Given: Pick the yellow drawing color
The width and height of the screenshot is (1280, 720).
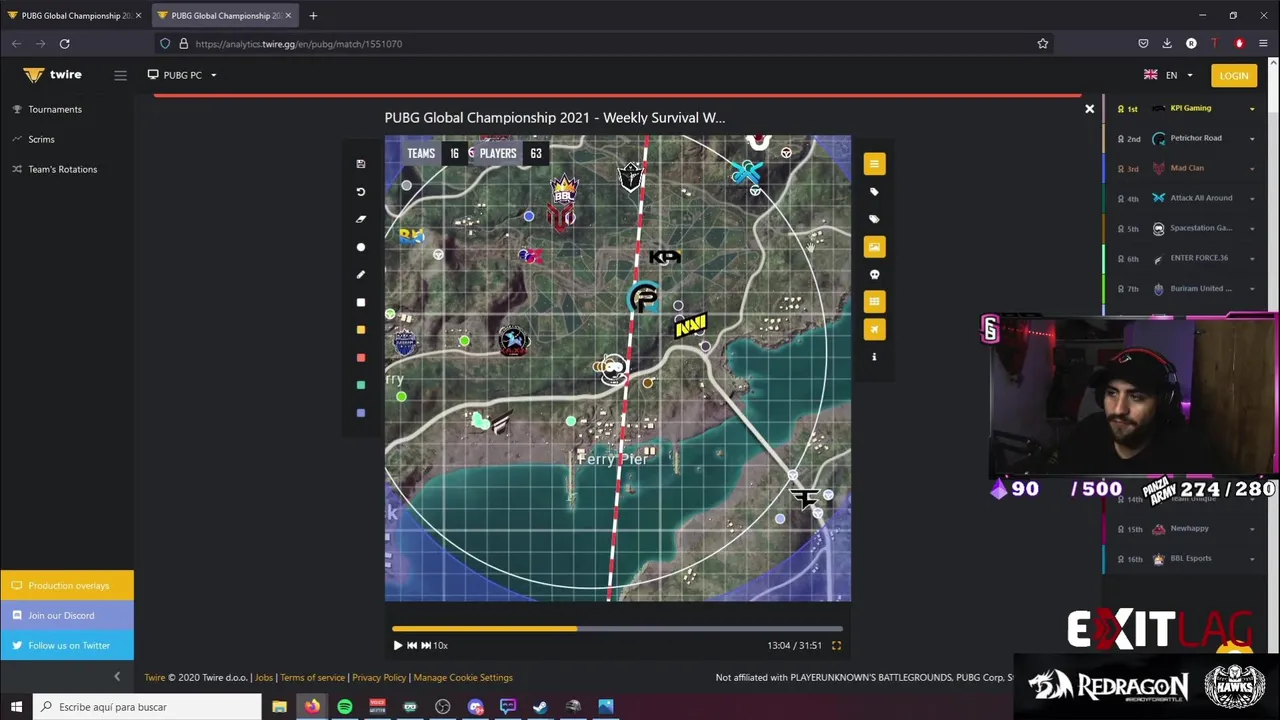Looking at the screenshot, I should (x=361, y=330).
